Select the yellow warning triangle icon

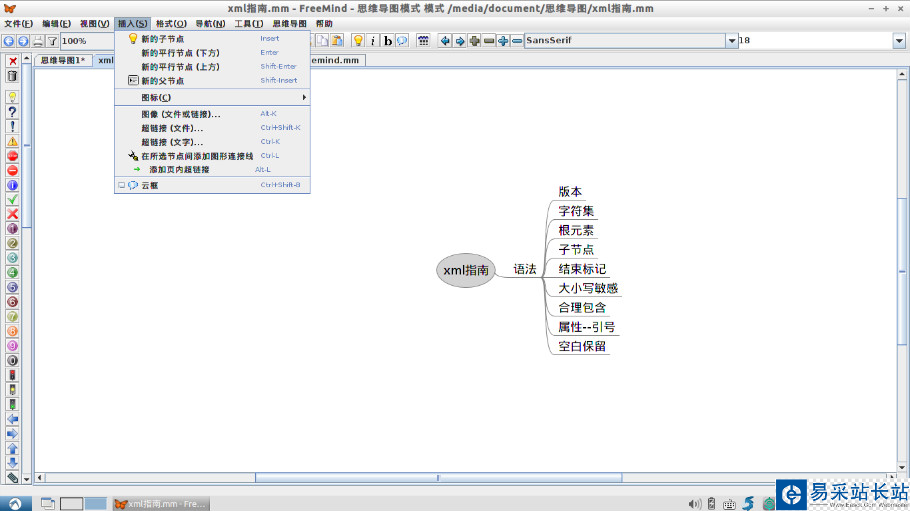coord(12,141)
